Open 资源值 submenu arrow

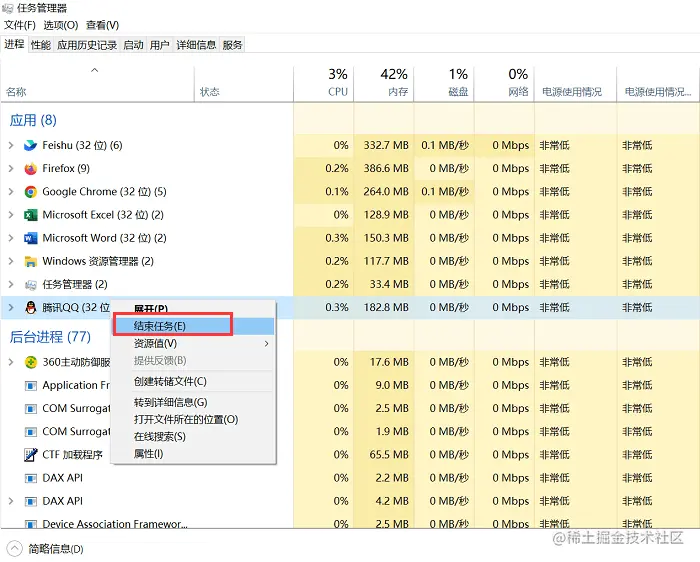[267, 344]
